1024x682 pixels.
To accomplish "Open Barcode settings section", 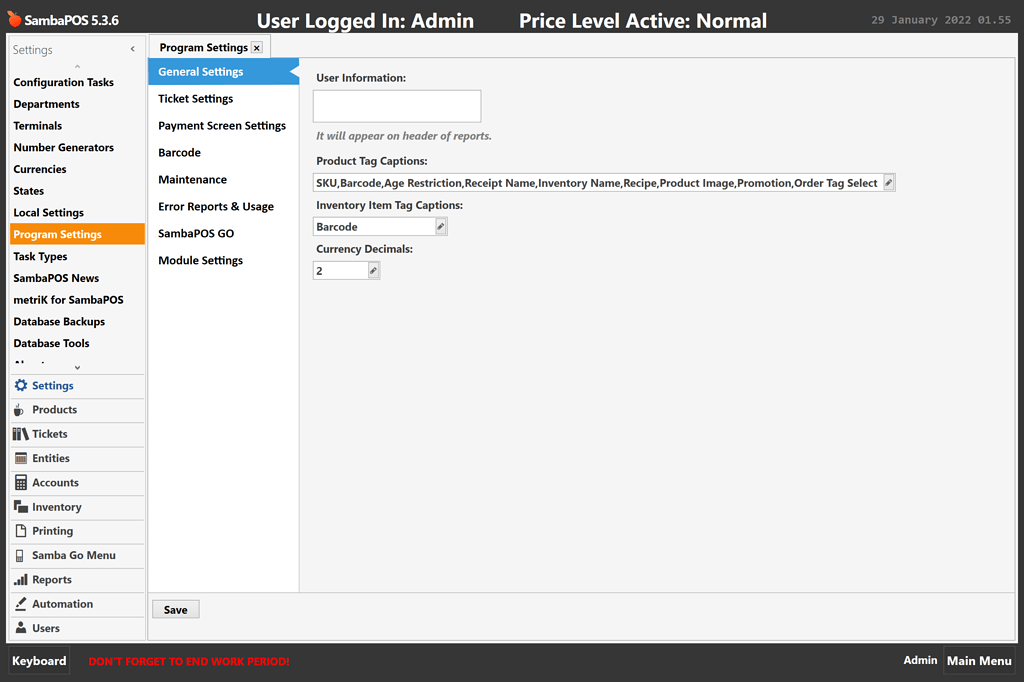I will click(223, 152).
